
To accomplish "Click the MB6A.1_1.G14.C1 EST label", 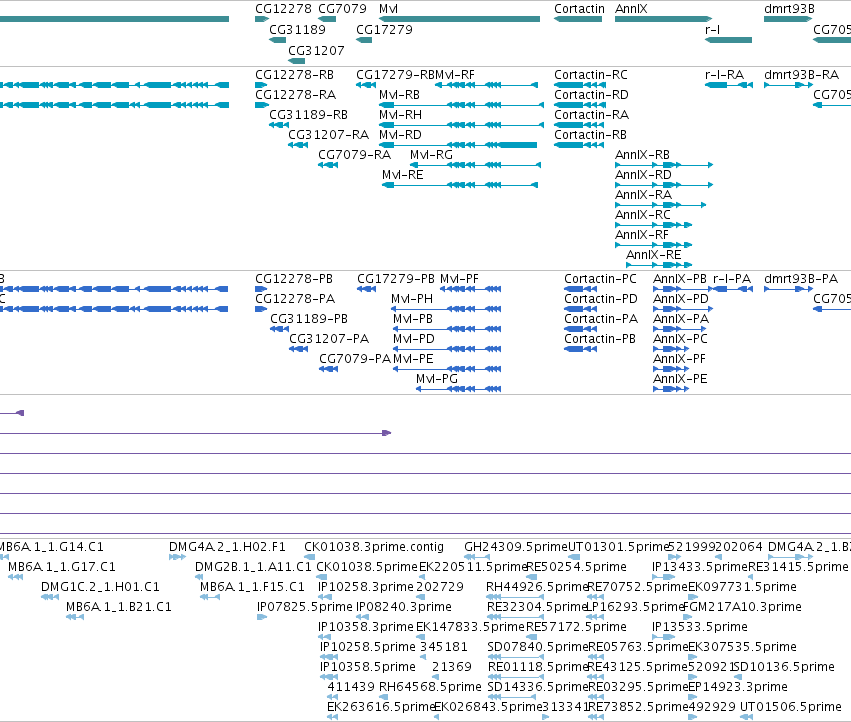I will [51, 547].
